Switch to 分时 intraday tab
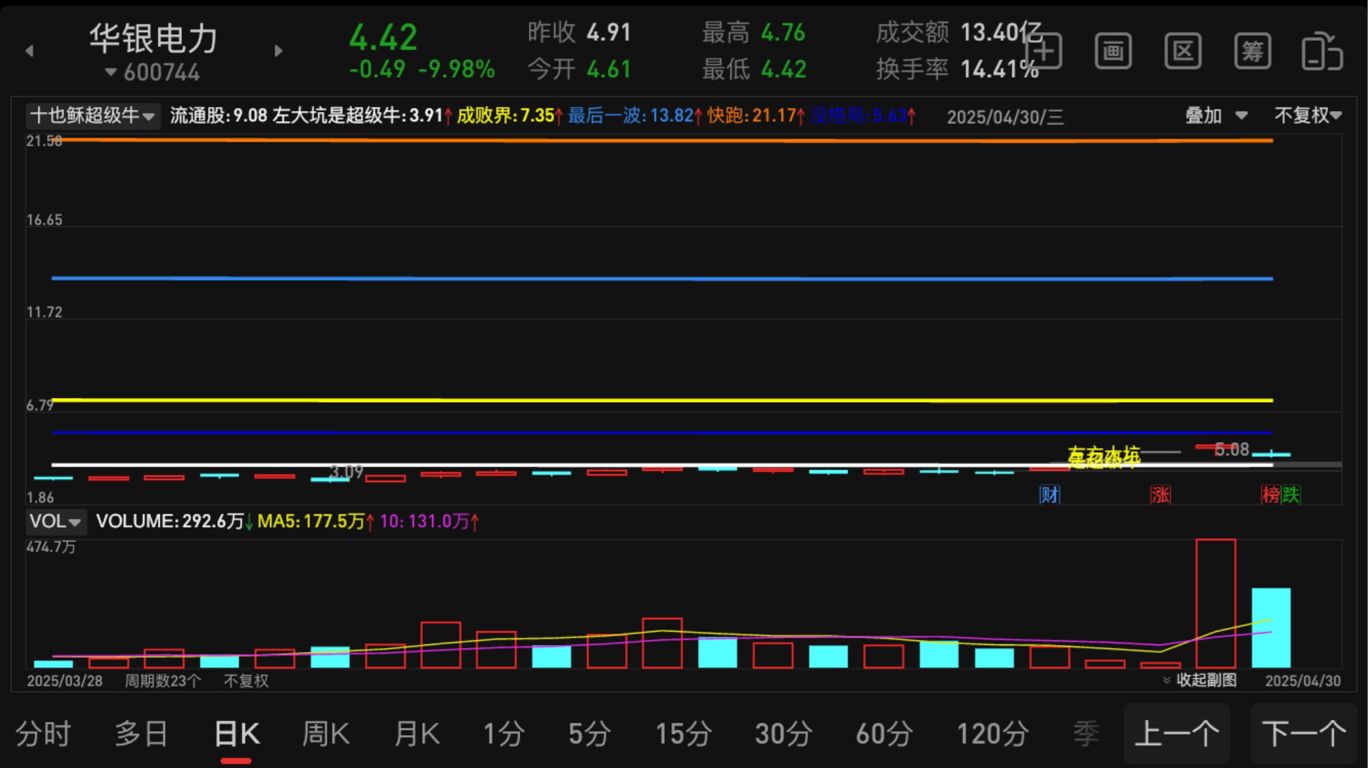This screenshot has width=1368, height=769. (x=44, y=734)
